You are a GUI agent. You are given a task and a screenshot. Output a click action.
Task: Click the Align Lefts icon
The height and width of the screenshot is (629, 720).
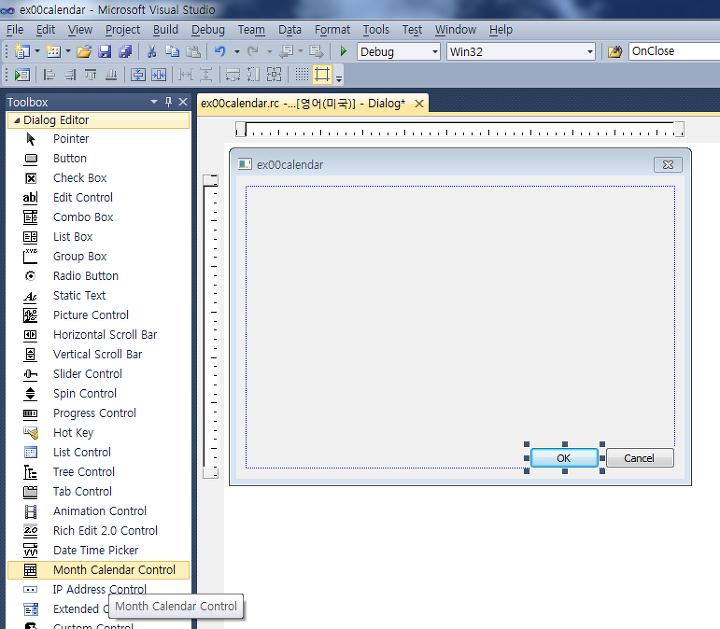[x=49, y=74]
